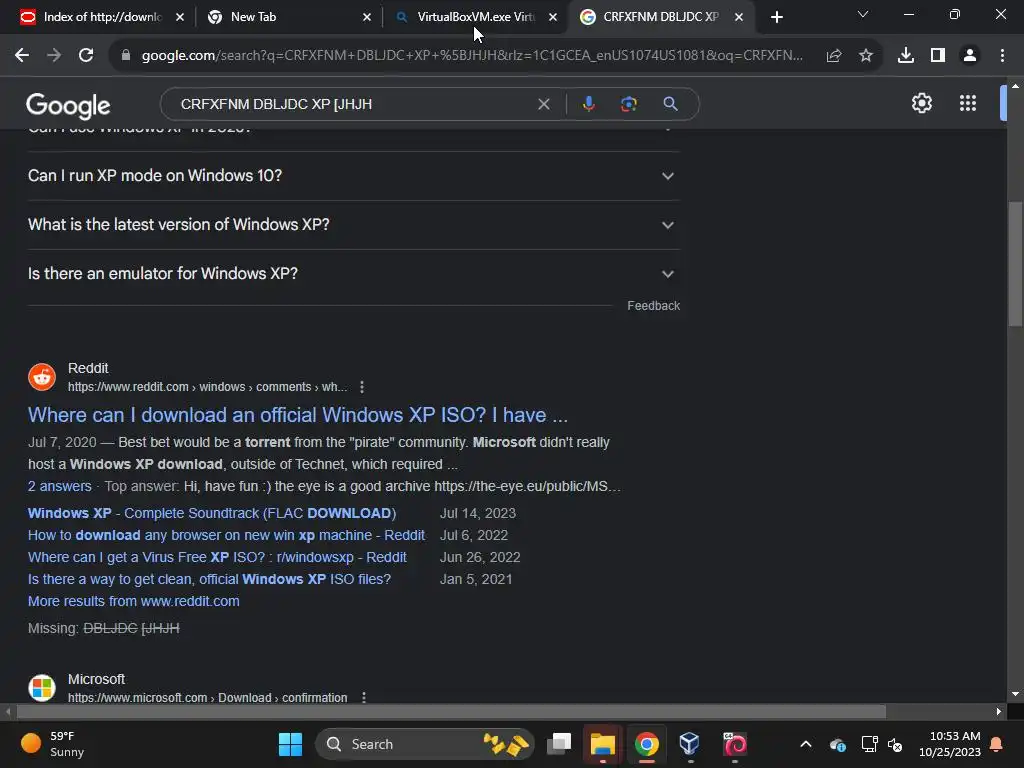Open Google apps grid

click(968, 103)
